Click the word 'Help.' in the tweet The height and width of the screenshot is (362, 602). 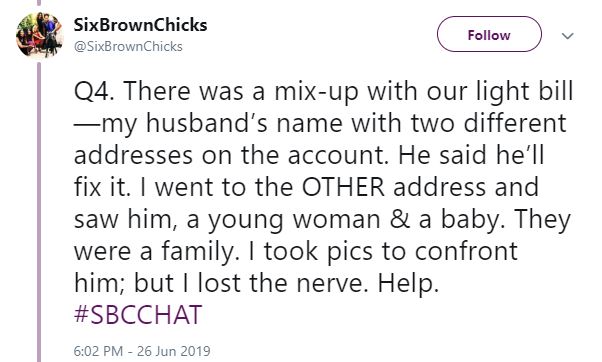408,284
